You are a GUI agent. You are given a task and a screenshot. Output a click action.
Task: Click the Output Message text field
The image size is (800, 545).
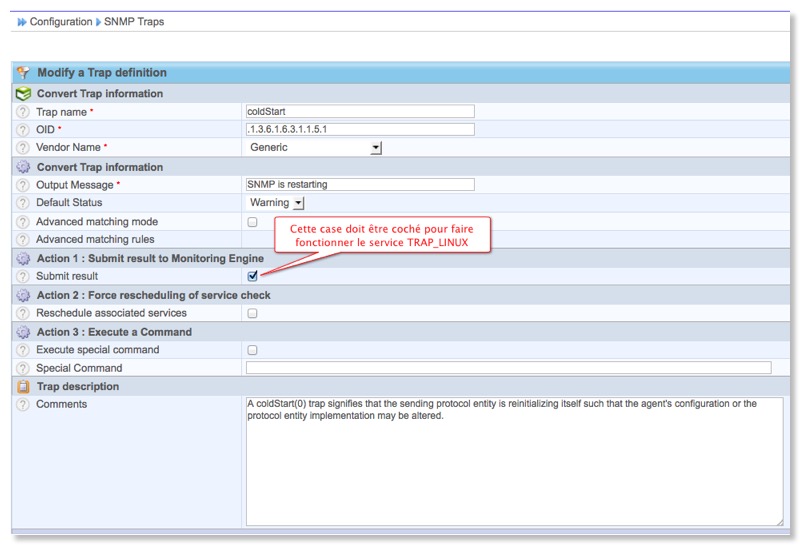pyautogui.click(x=359, y=185)
